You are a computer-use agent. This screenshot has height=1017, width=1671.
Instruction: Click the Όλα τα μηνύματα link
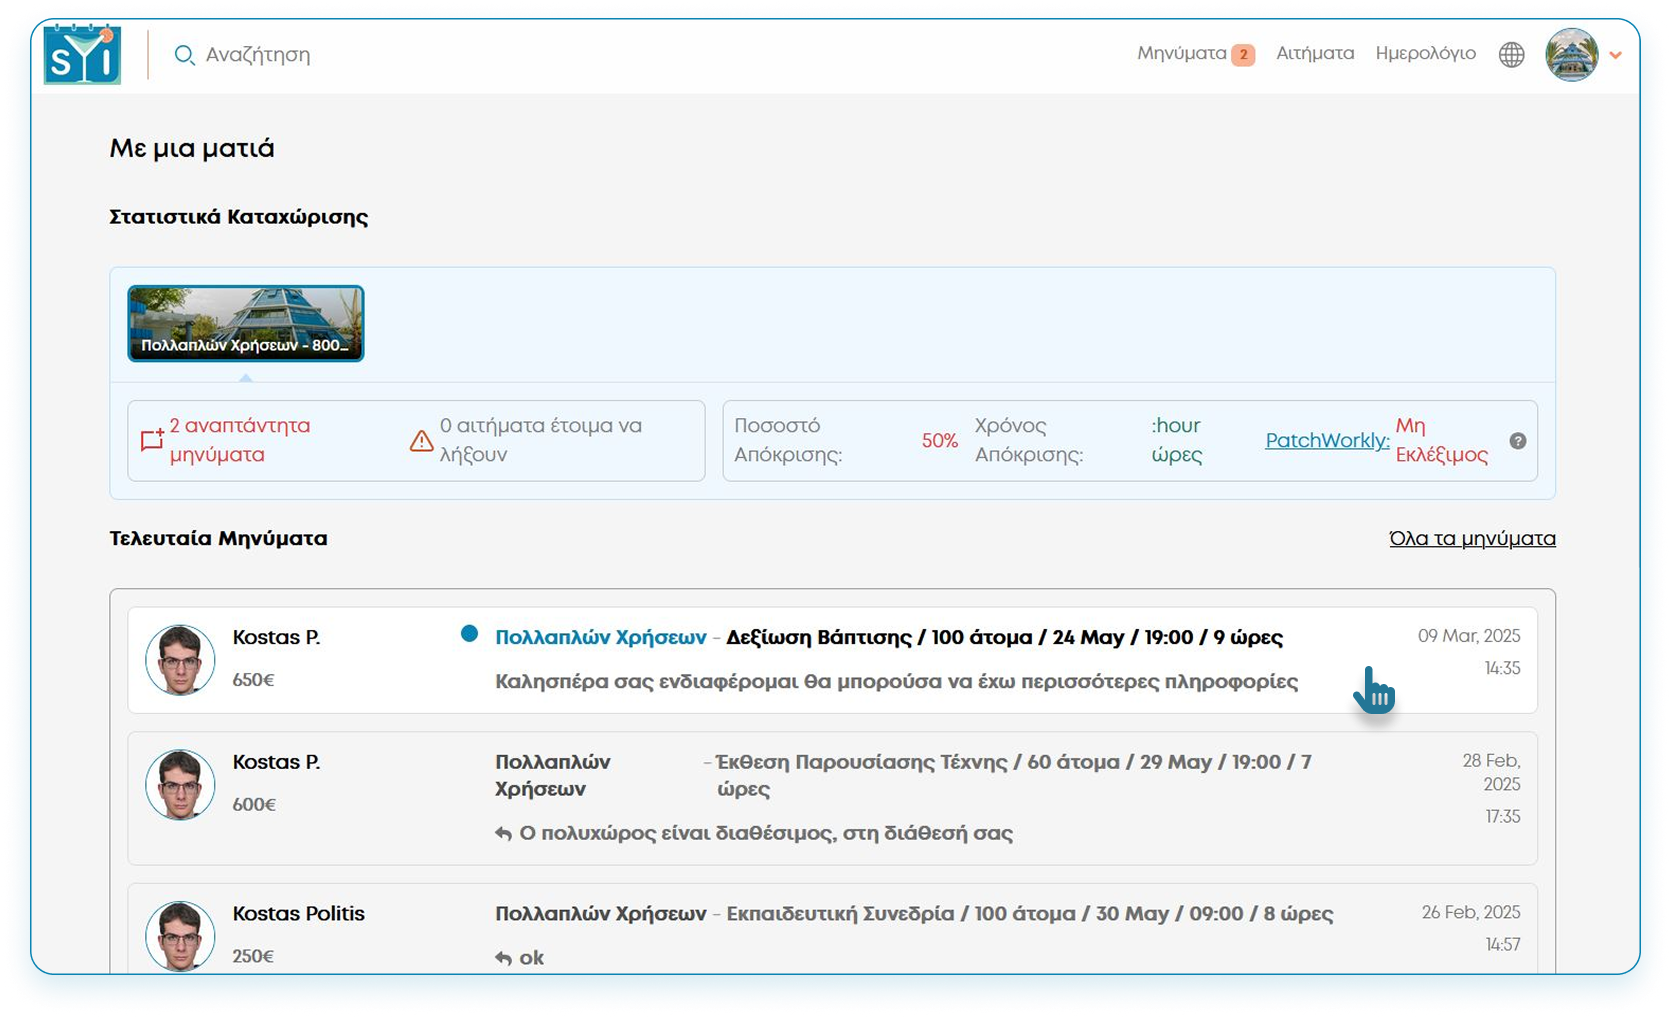coord(1472,538)
